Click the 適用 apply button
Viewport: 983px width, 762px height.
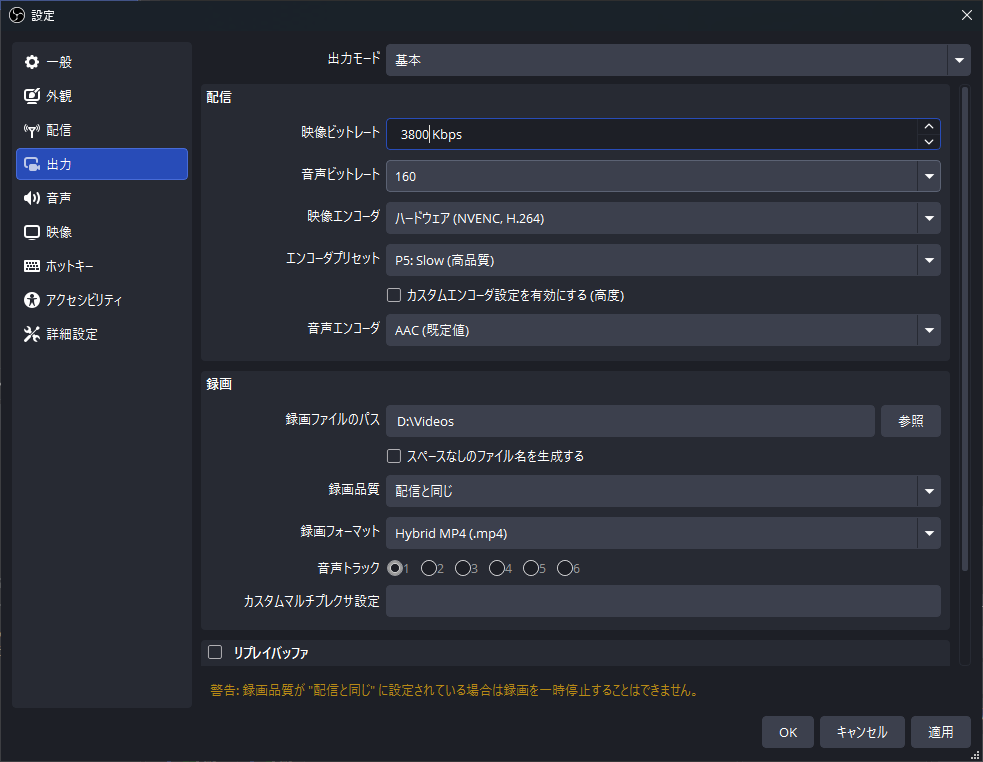pos(940,732)
